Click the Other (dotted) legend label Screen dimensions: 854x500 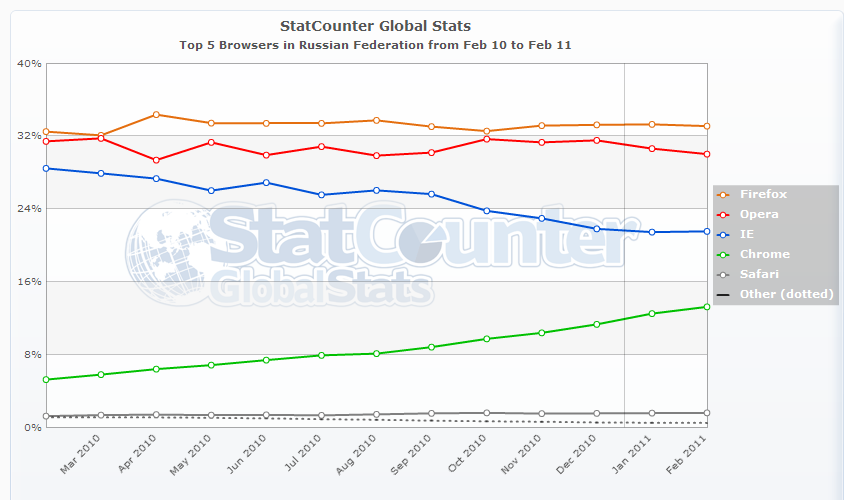787,294
